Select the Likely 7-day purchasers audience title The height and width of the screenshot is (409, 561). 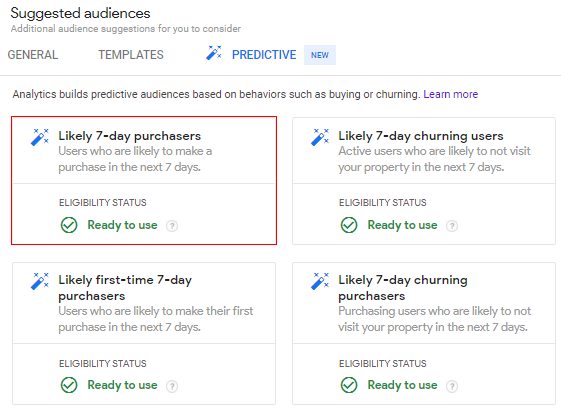click(x=130, y=136)
